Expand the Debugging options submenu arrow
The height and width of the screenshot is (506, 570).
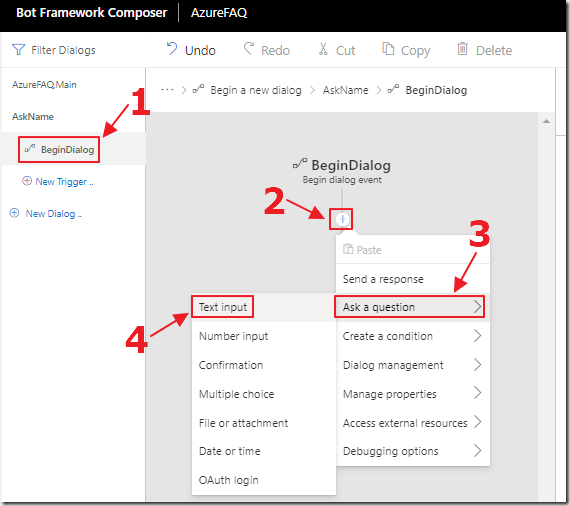[477, 451]
